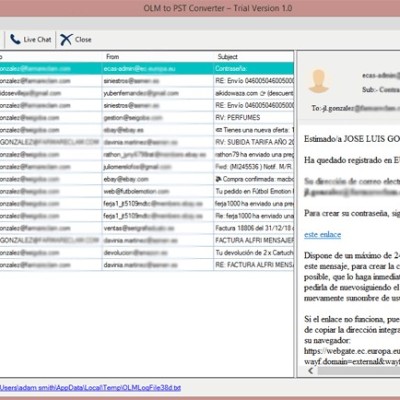Click the Close label in toolbar

click(83, 40)
